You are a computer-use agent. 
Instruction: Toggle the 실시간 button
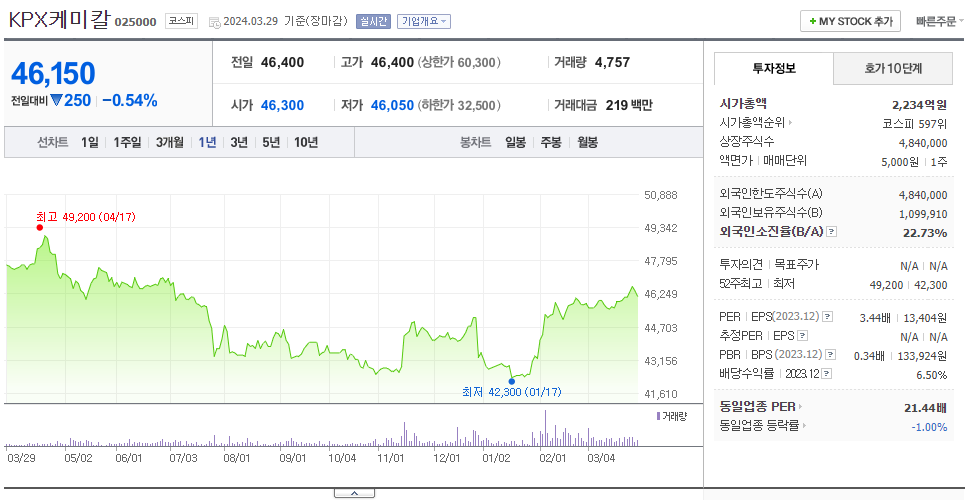click(x=373, y=21)
